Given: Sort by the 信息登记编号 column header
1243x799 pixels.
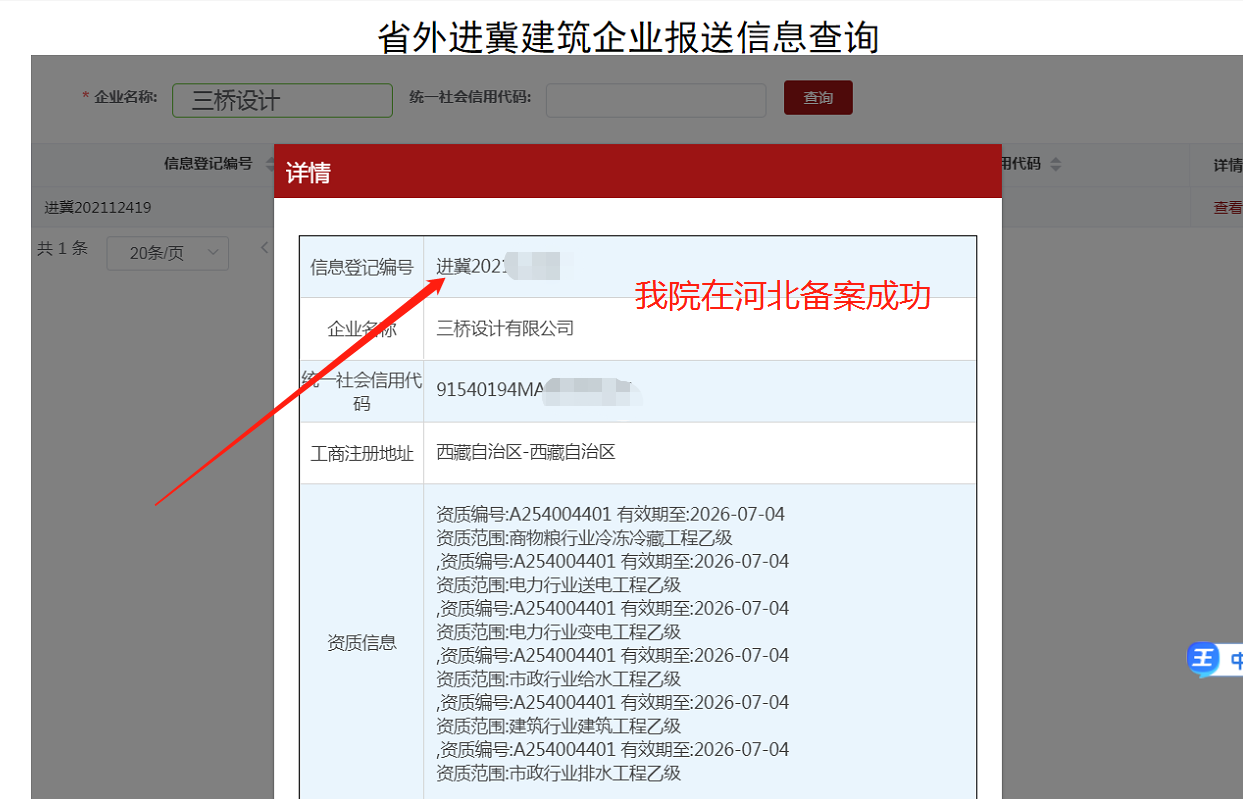Looking at the screenshot, I should (x=208, y=164).
